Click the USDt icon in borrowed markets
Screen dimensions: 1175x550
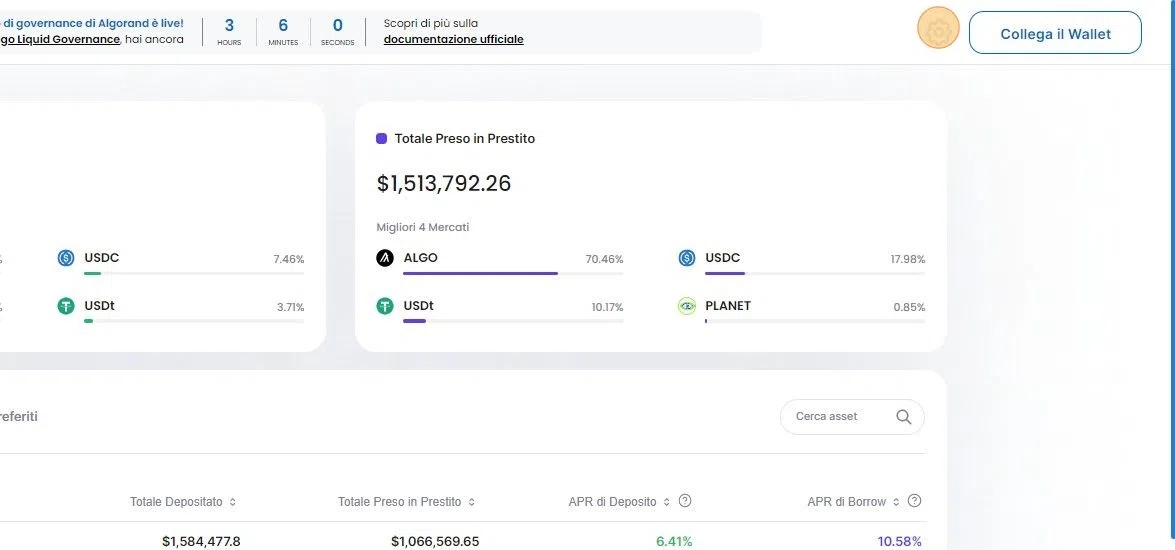point(385,306)
